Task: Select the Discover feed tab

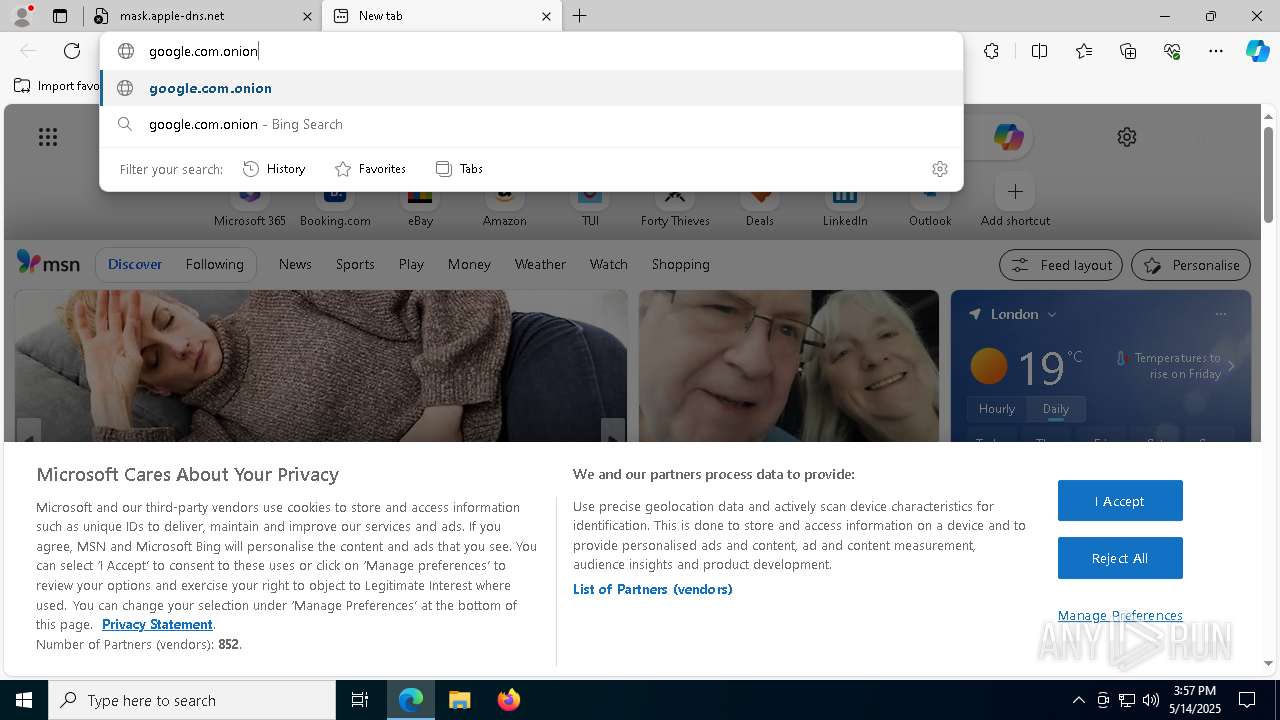Action: coord(135,264)
